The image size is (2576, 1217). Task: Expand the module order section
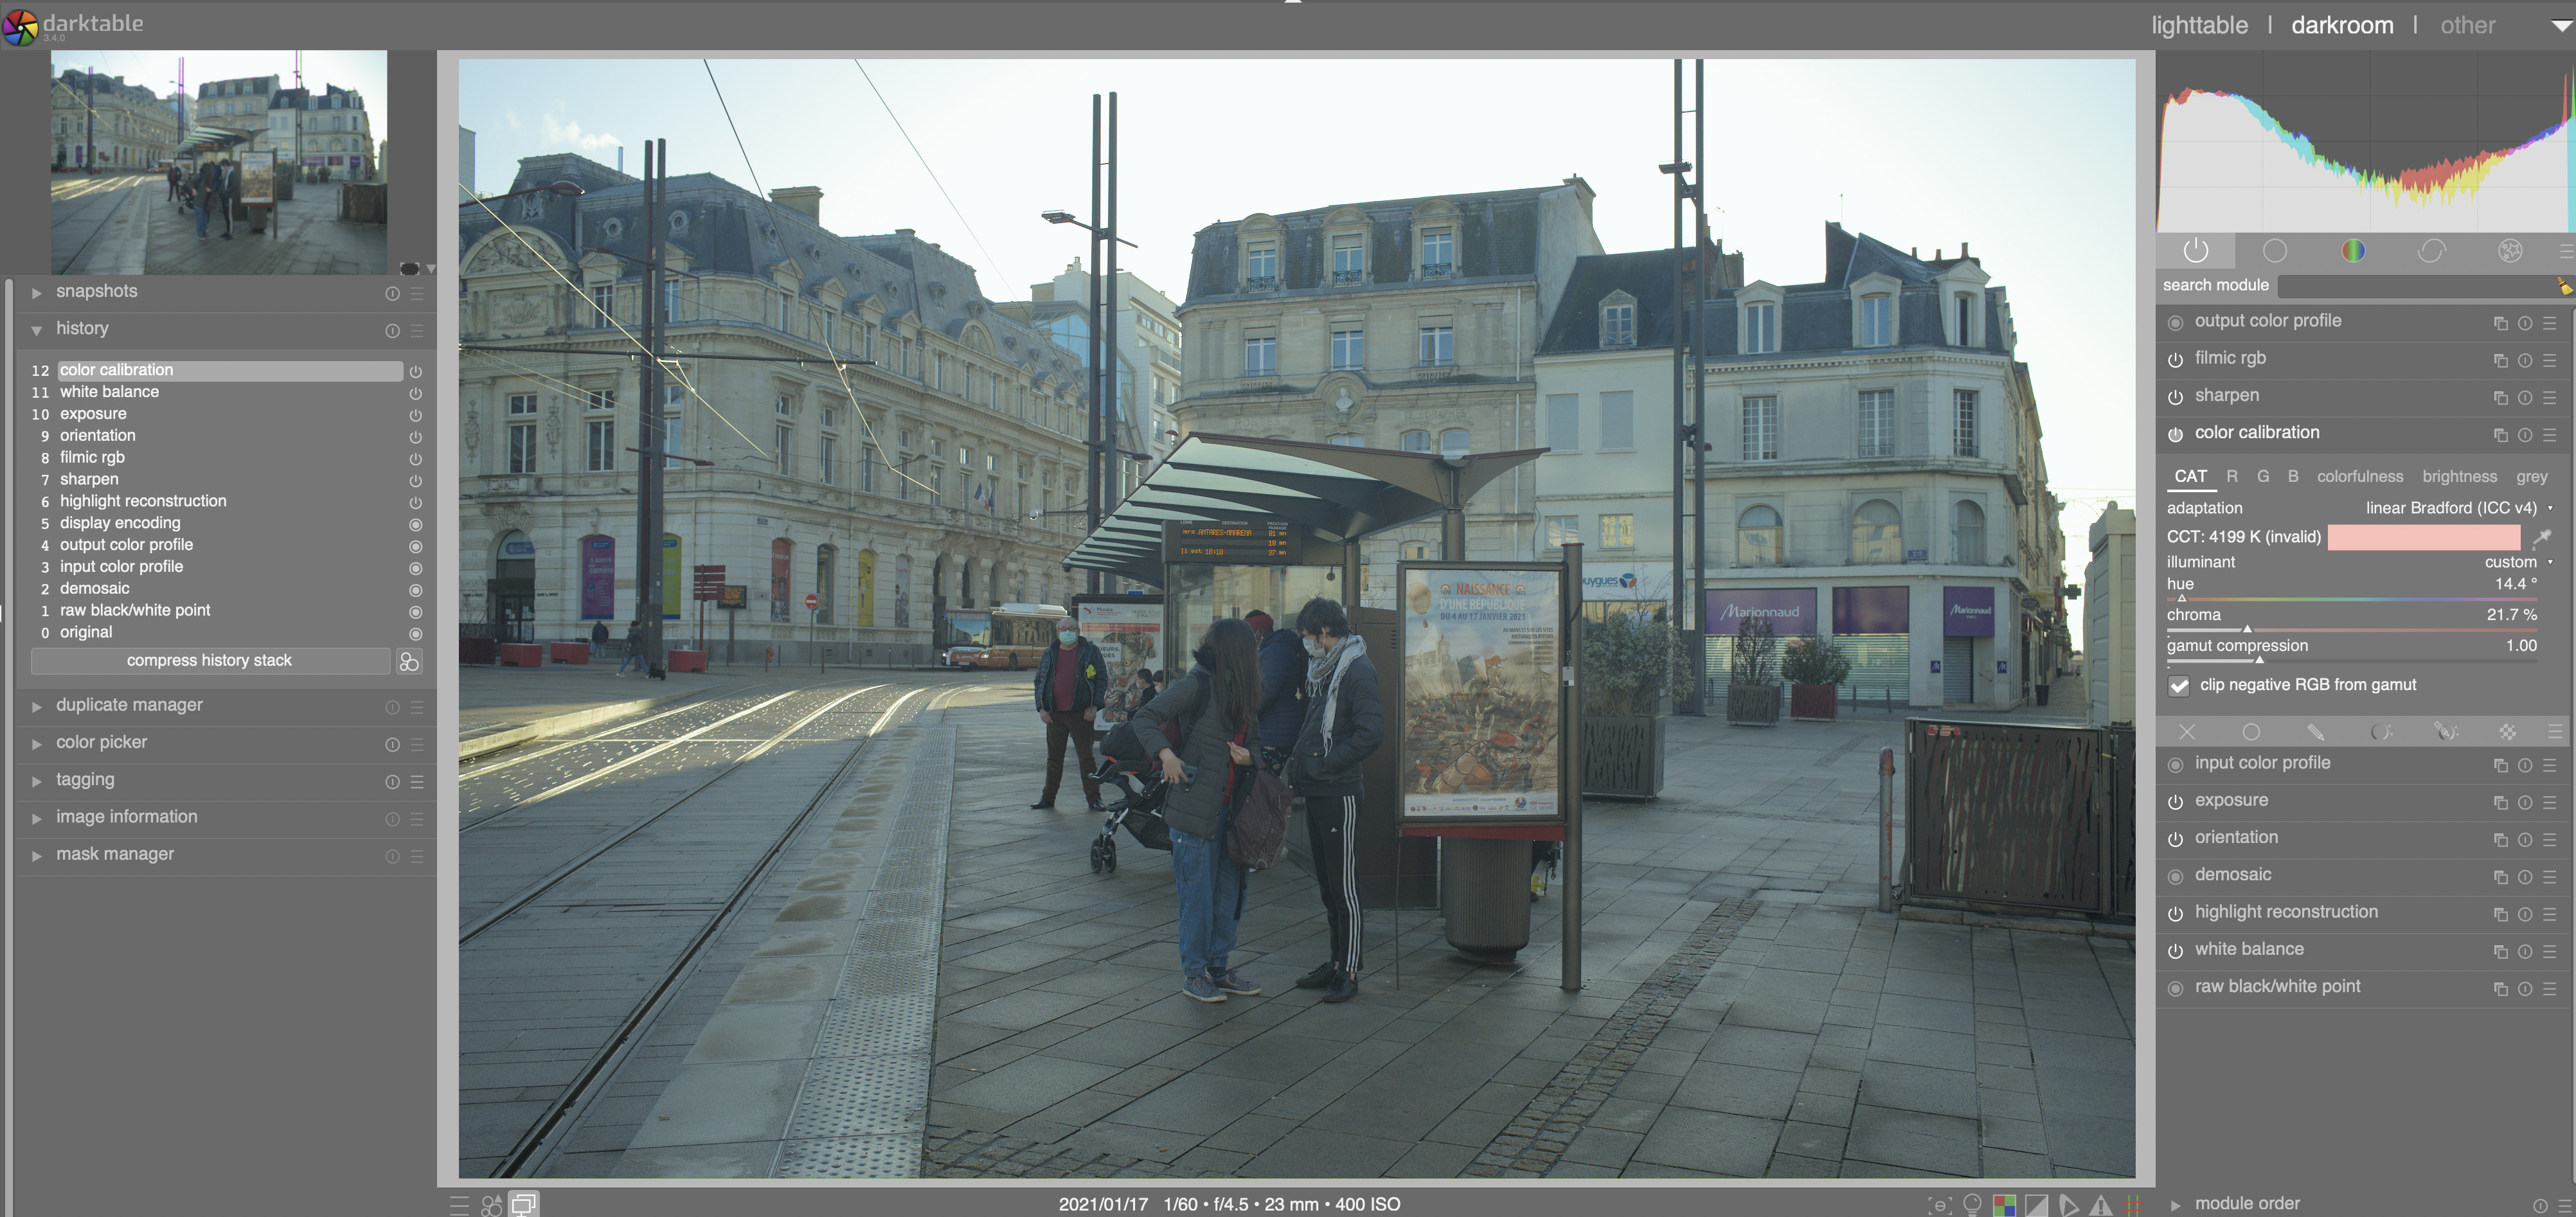[2247, 1203]
